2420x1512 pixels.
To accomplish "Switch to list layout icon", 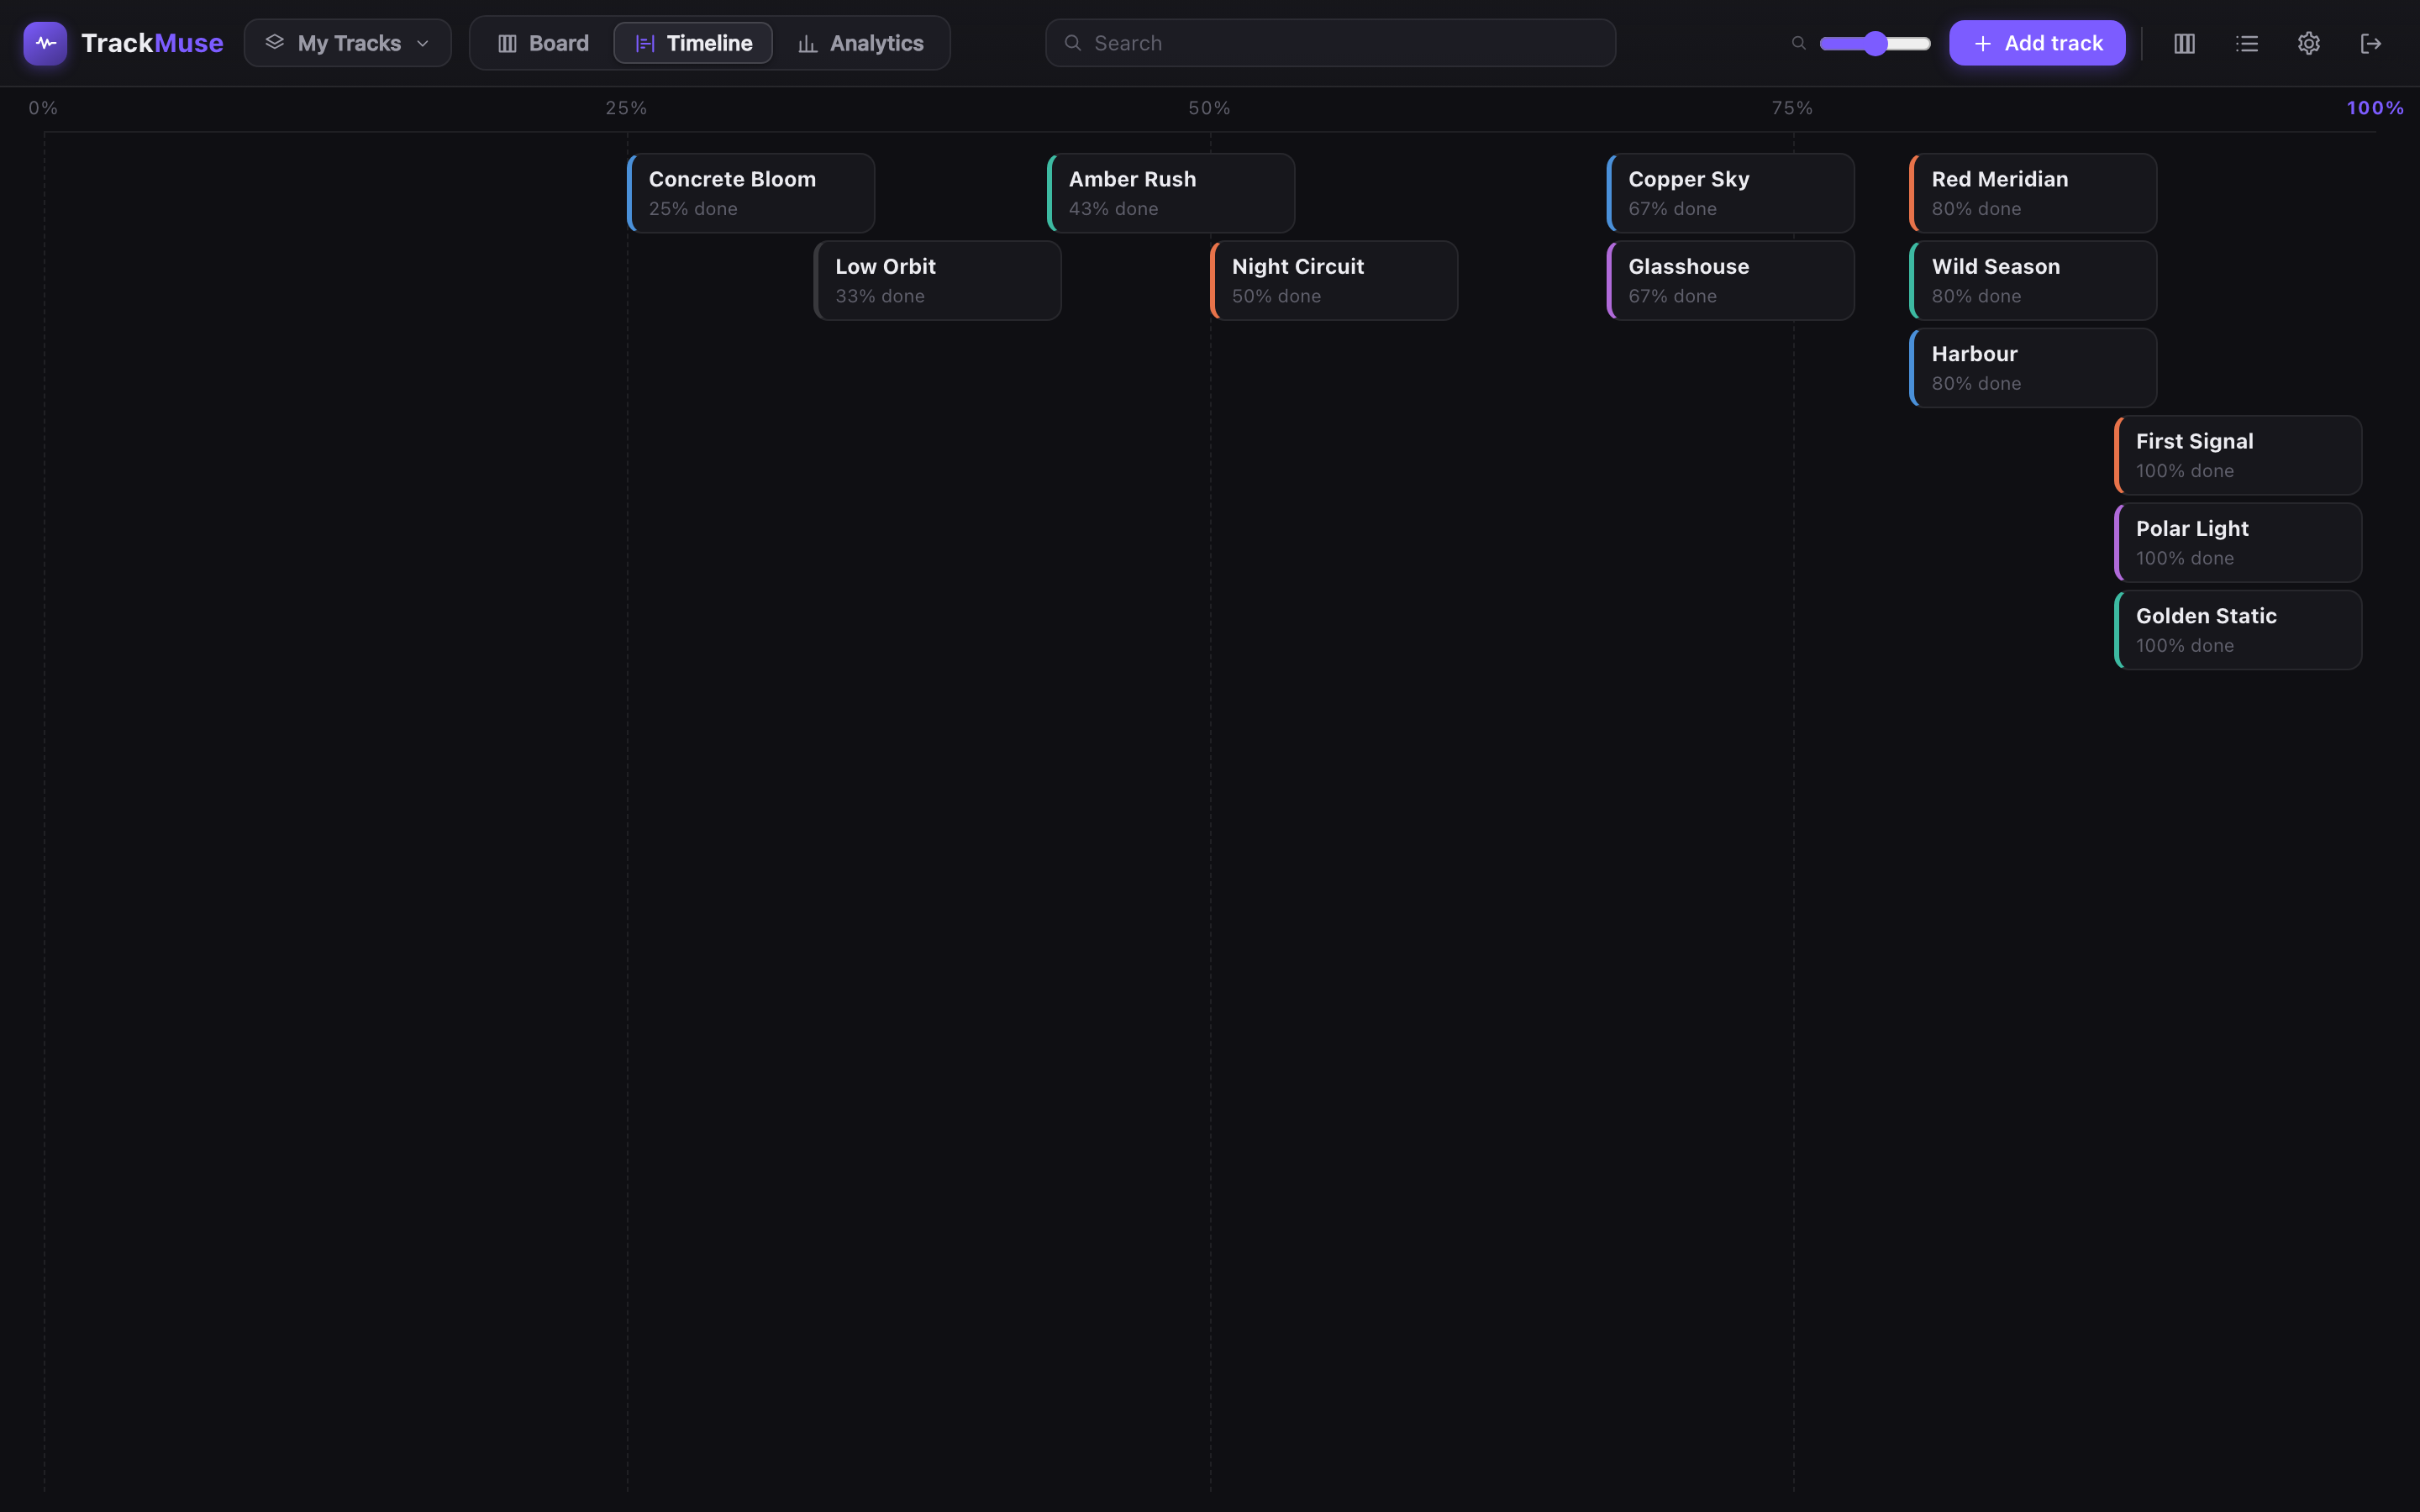I will [x=2246, y=43].
